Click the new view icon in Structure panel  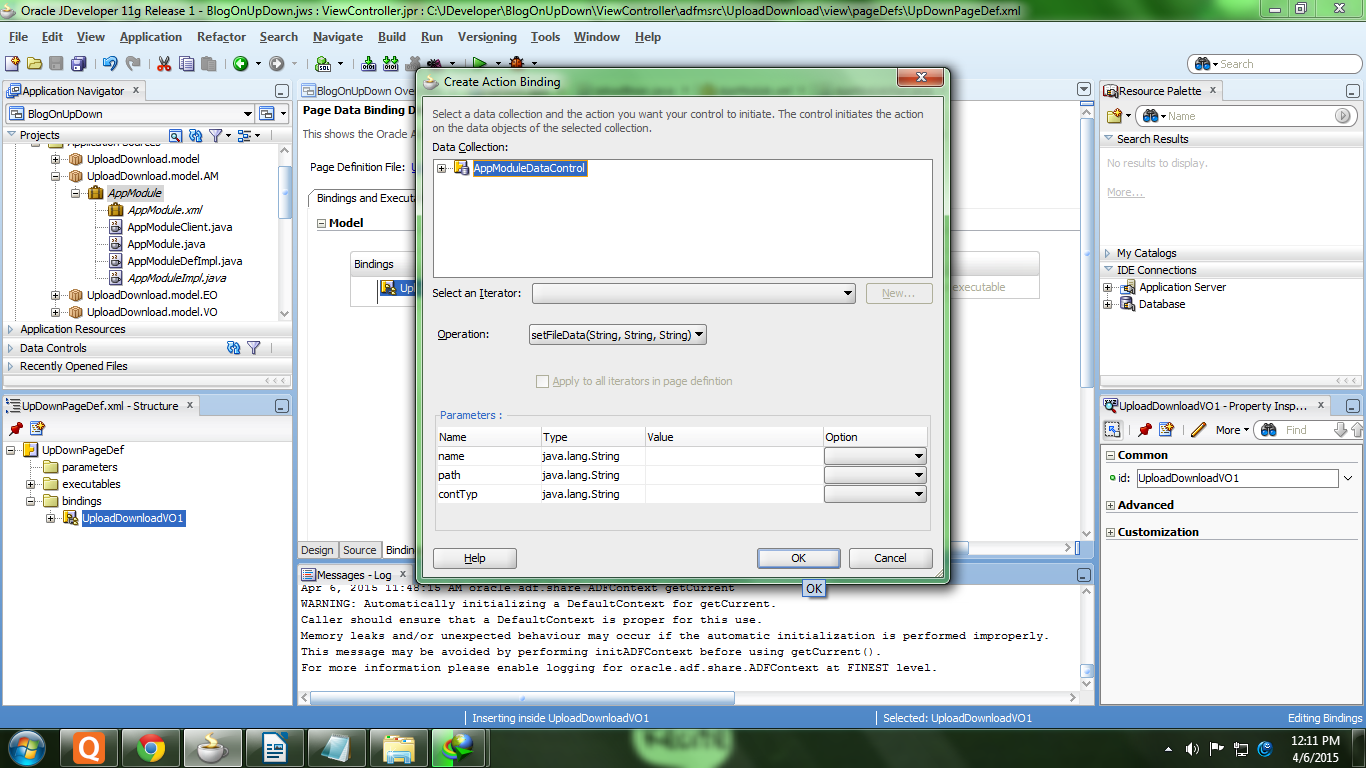pyautogui.click(x=37, y=428)
